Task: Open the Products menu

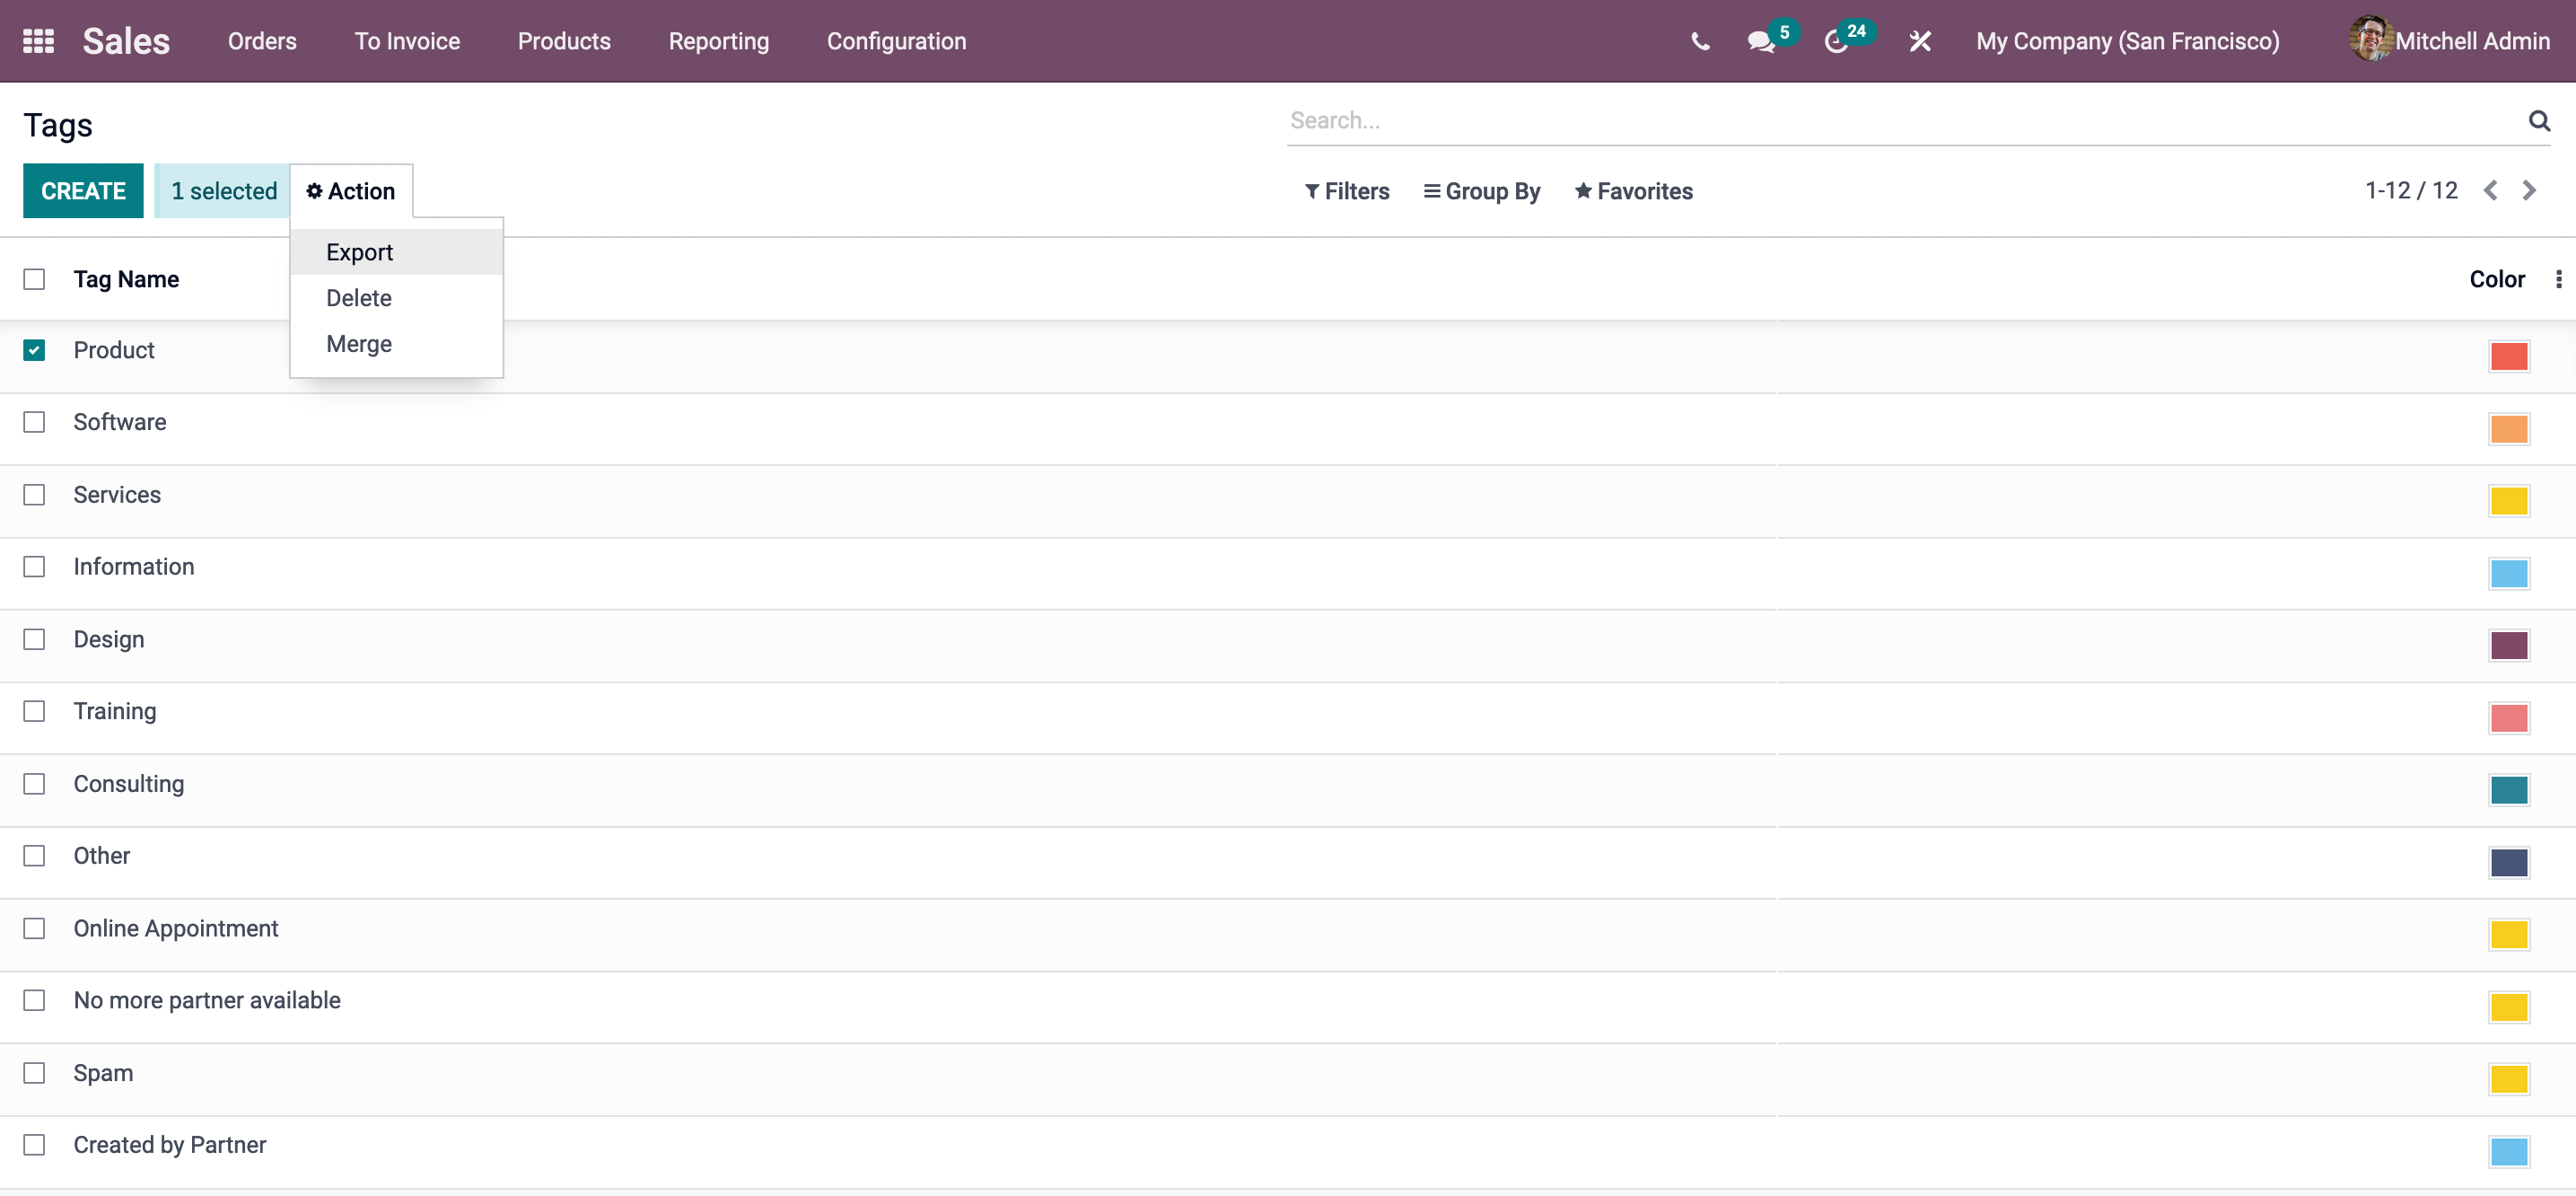Action: pos(564,41)
